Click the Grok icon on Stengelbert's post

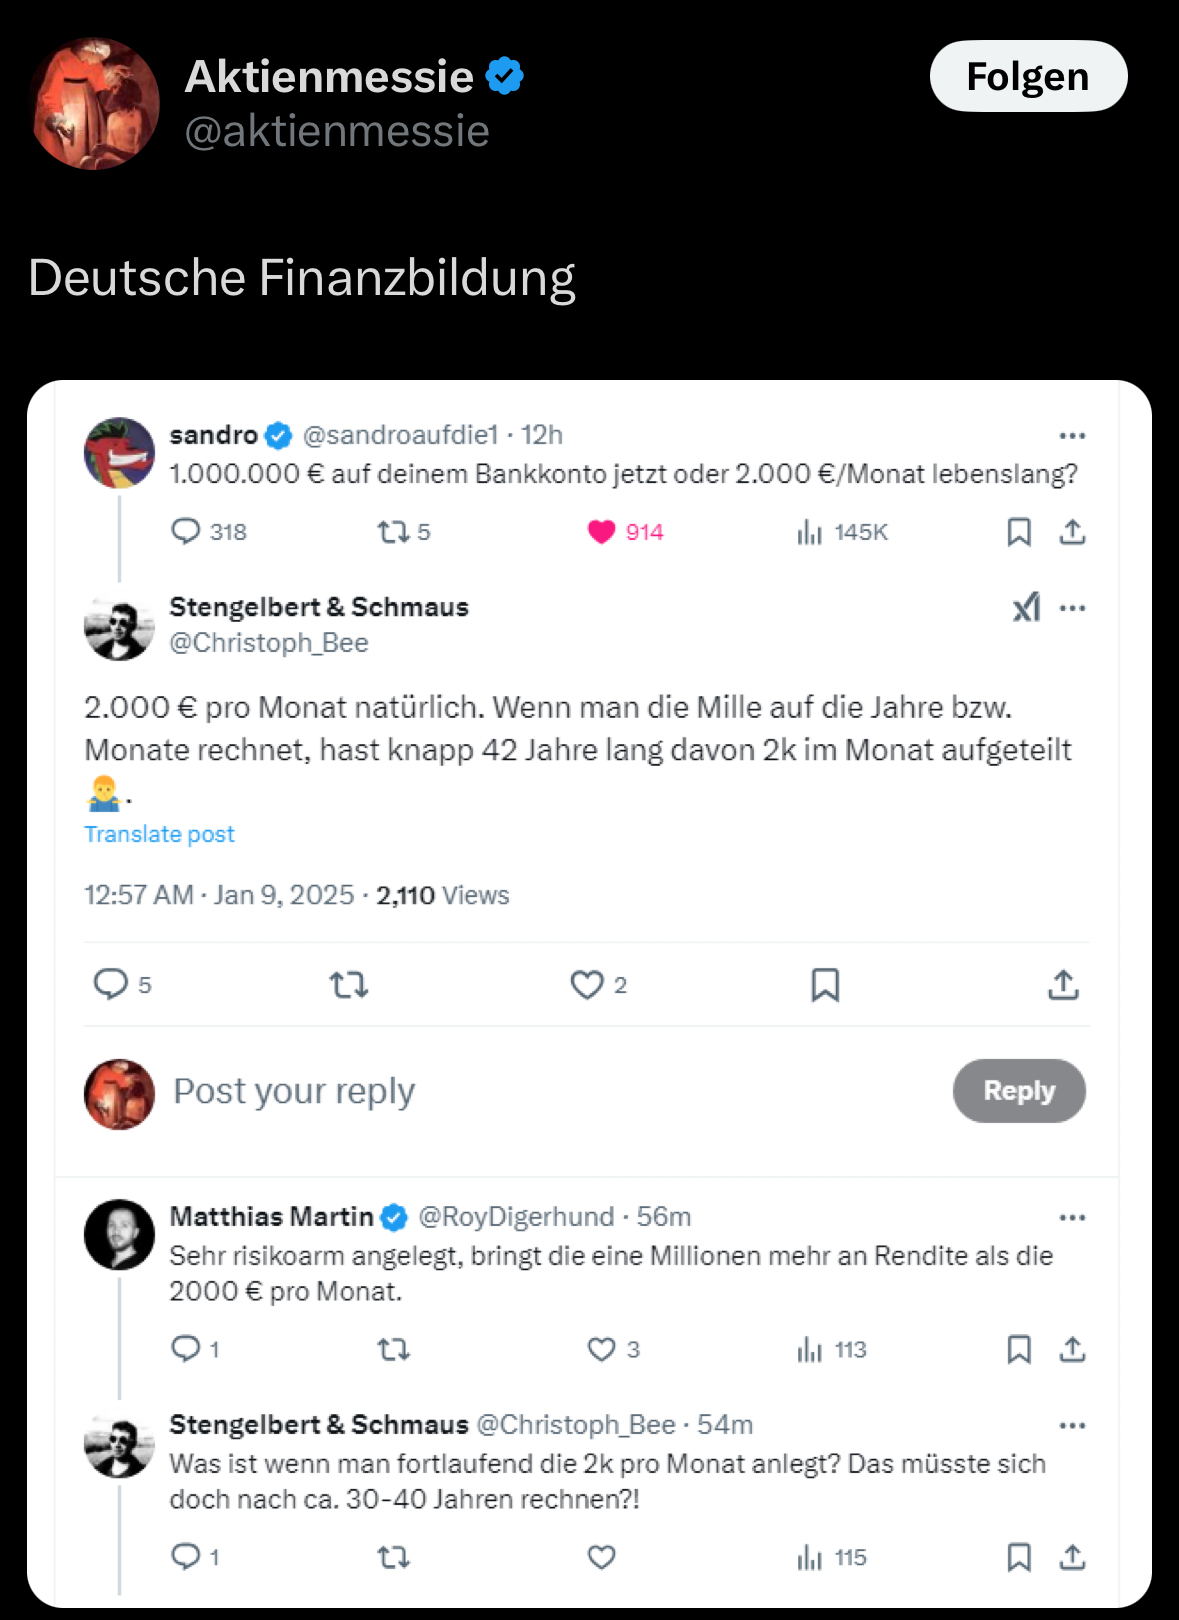pyautogui.click(x=1026, y=608)
